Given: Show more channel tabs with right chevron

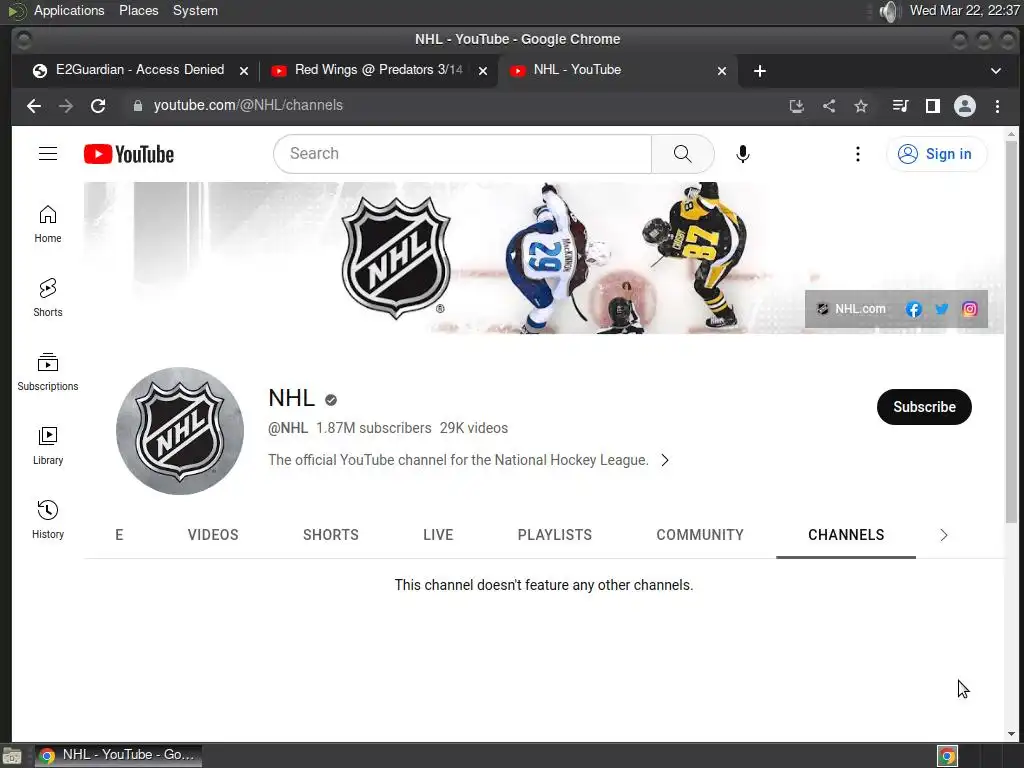Looking at the screenshot, I should point(944,535).
